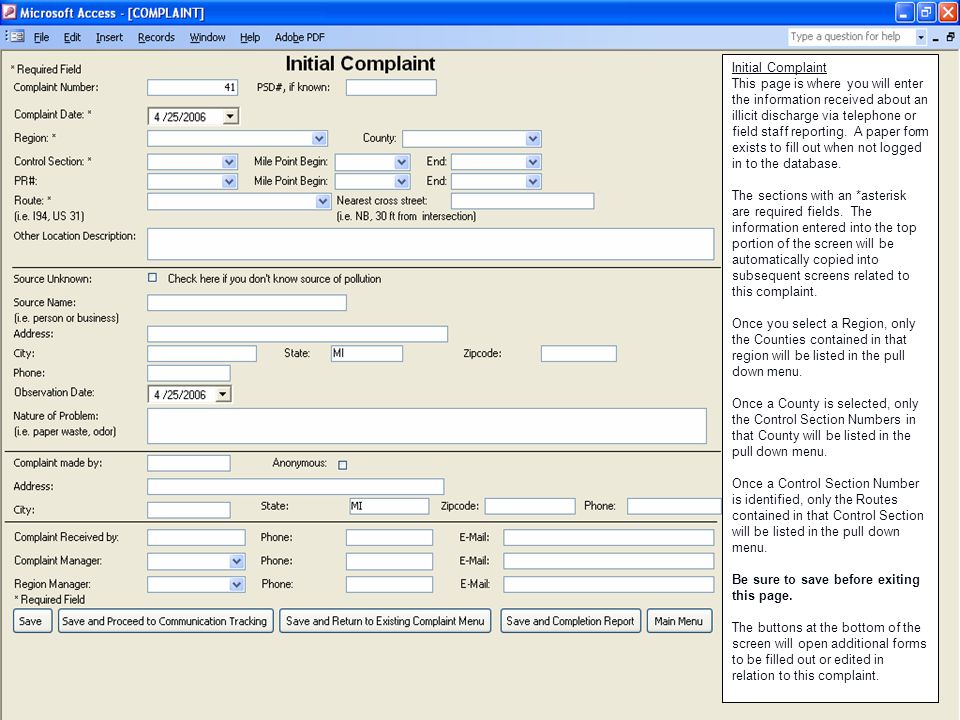Viewport: 960px width, 720px height.
Task: Open Control Section Mile Point Begin dropdown
Action: pos(402,162)
